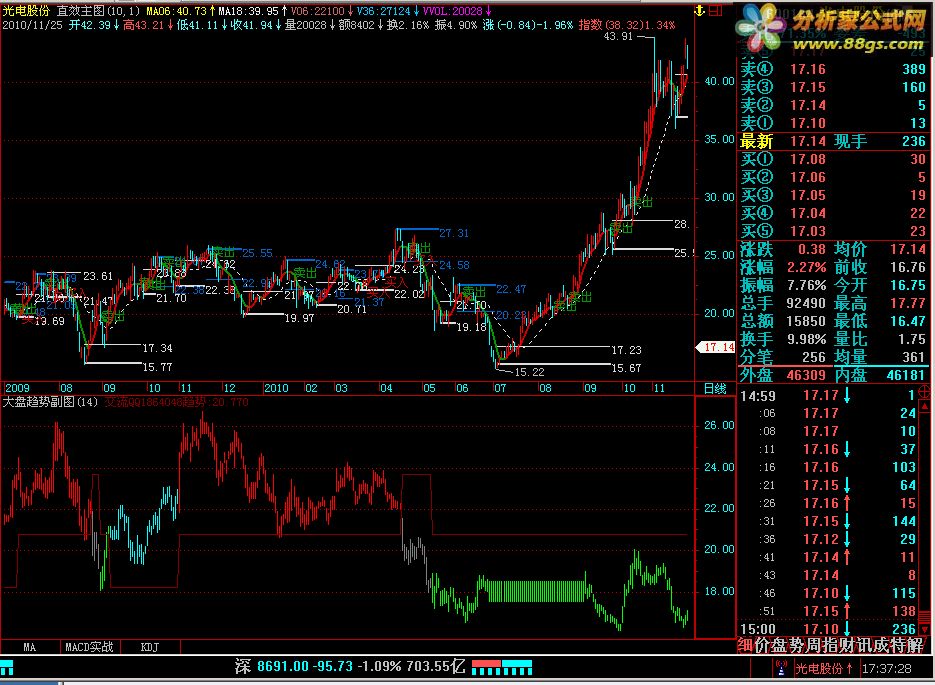Viewport: 935px width, 685px height.
Task: Click the 总额 15850 turnover value
Action: (x=806, y=321)
